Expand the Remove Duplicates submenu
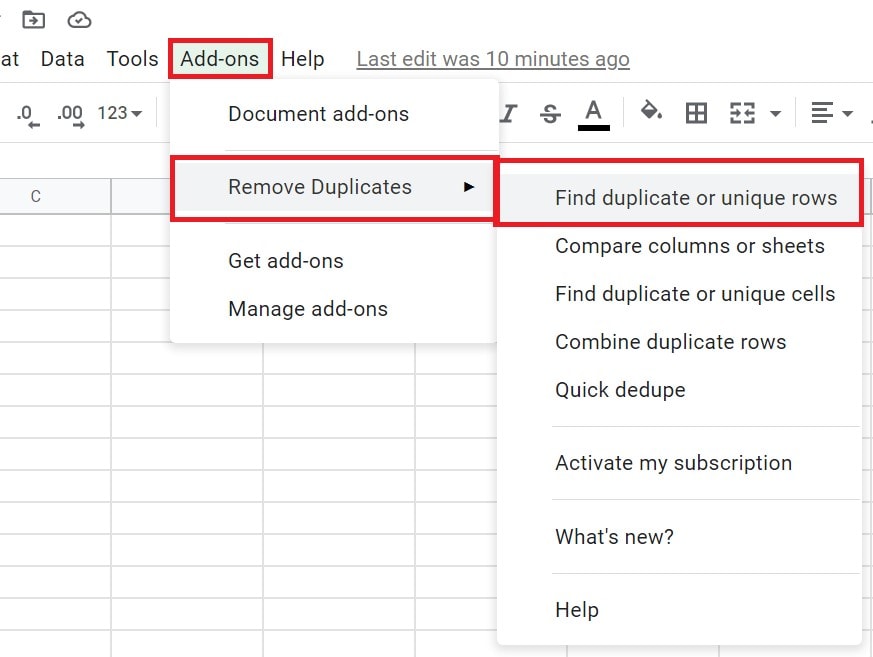 point(320,187)
